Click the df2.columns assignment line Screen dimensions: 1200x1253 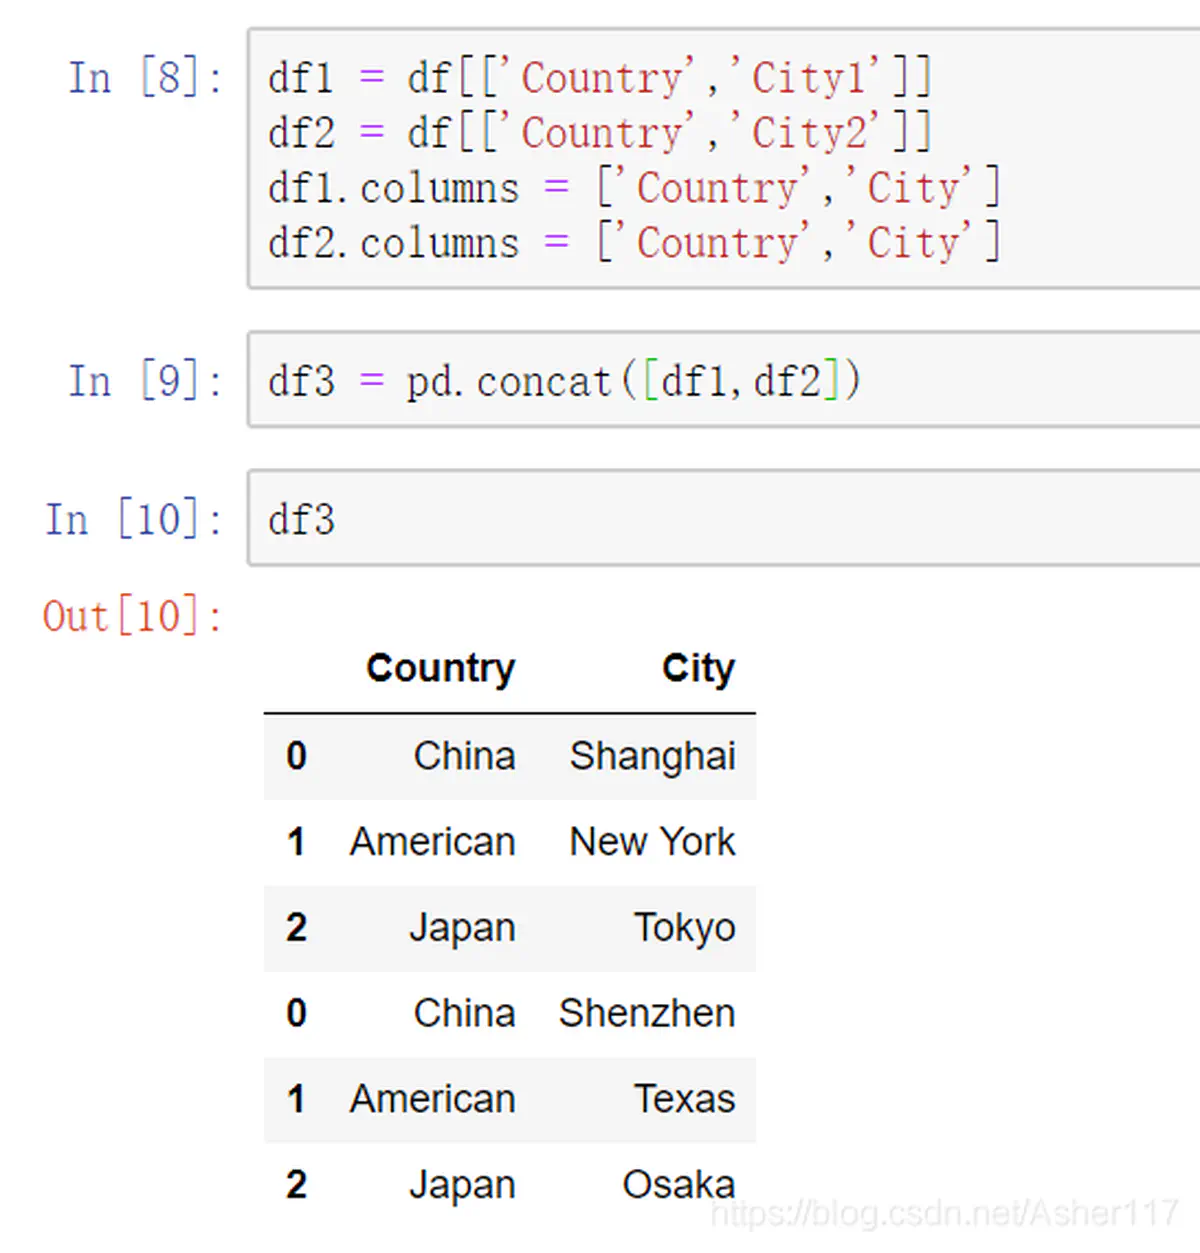pos(633,243)
